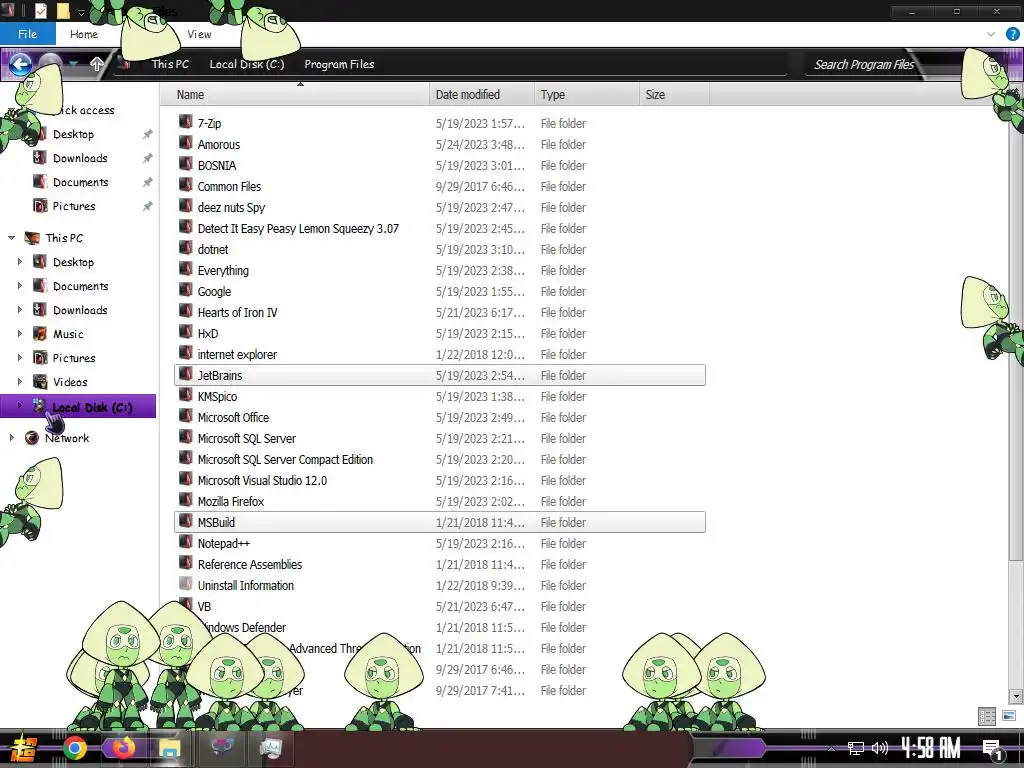Click Videos icon in navigation pane

(40, 381)
